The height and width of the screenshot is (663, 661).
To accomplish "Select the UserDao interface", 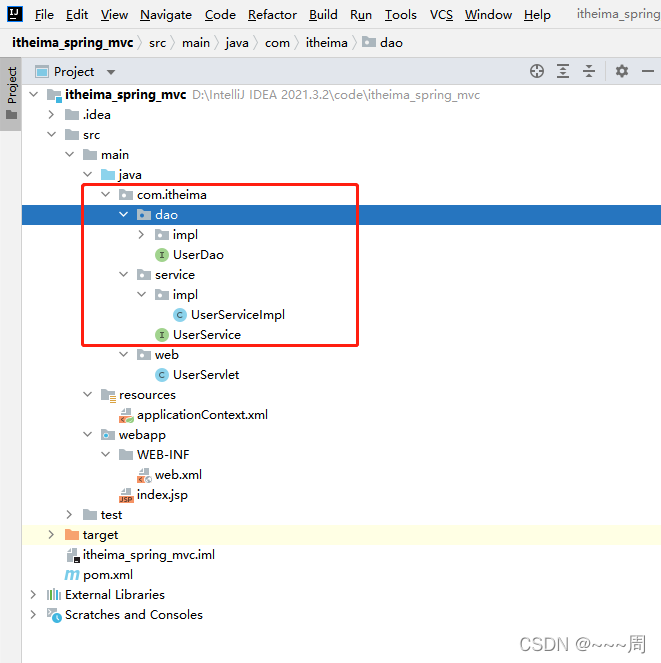I will point(198,255).
